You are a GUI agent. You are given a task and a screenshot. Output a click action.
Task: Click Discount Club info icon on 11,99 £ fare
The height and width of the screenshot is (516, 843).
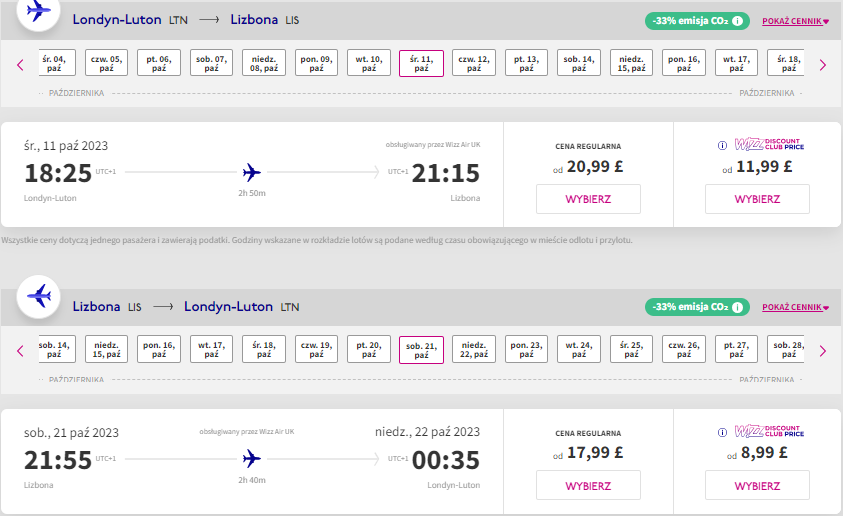click(723, 145)
